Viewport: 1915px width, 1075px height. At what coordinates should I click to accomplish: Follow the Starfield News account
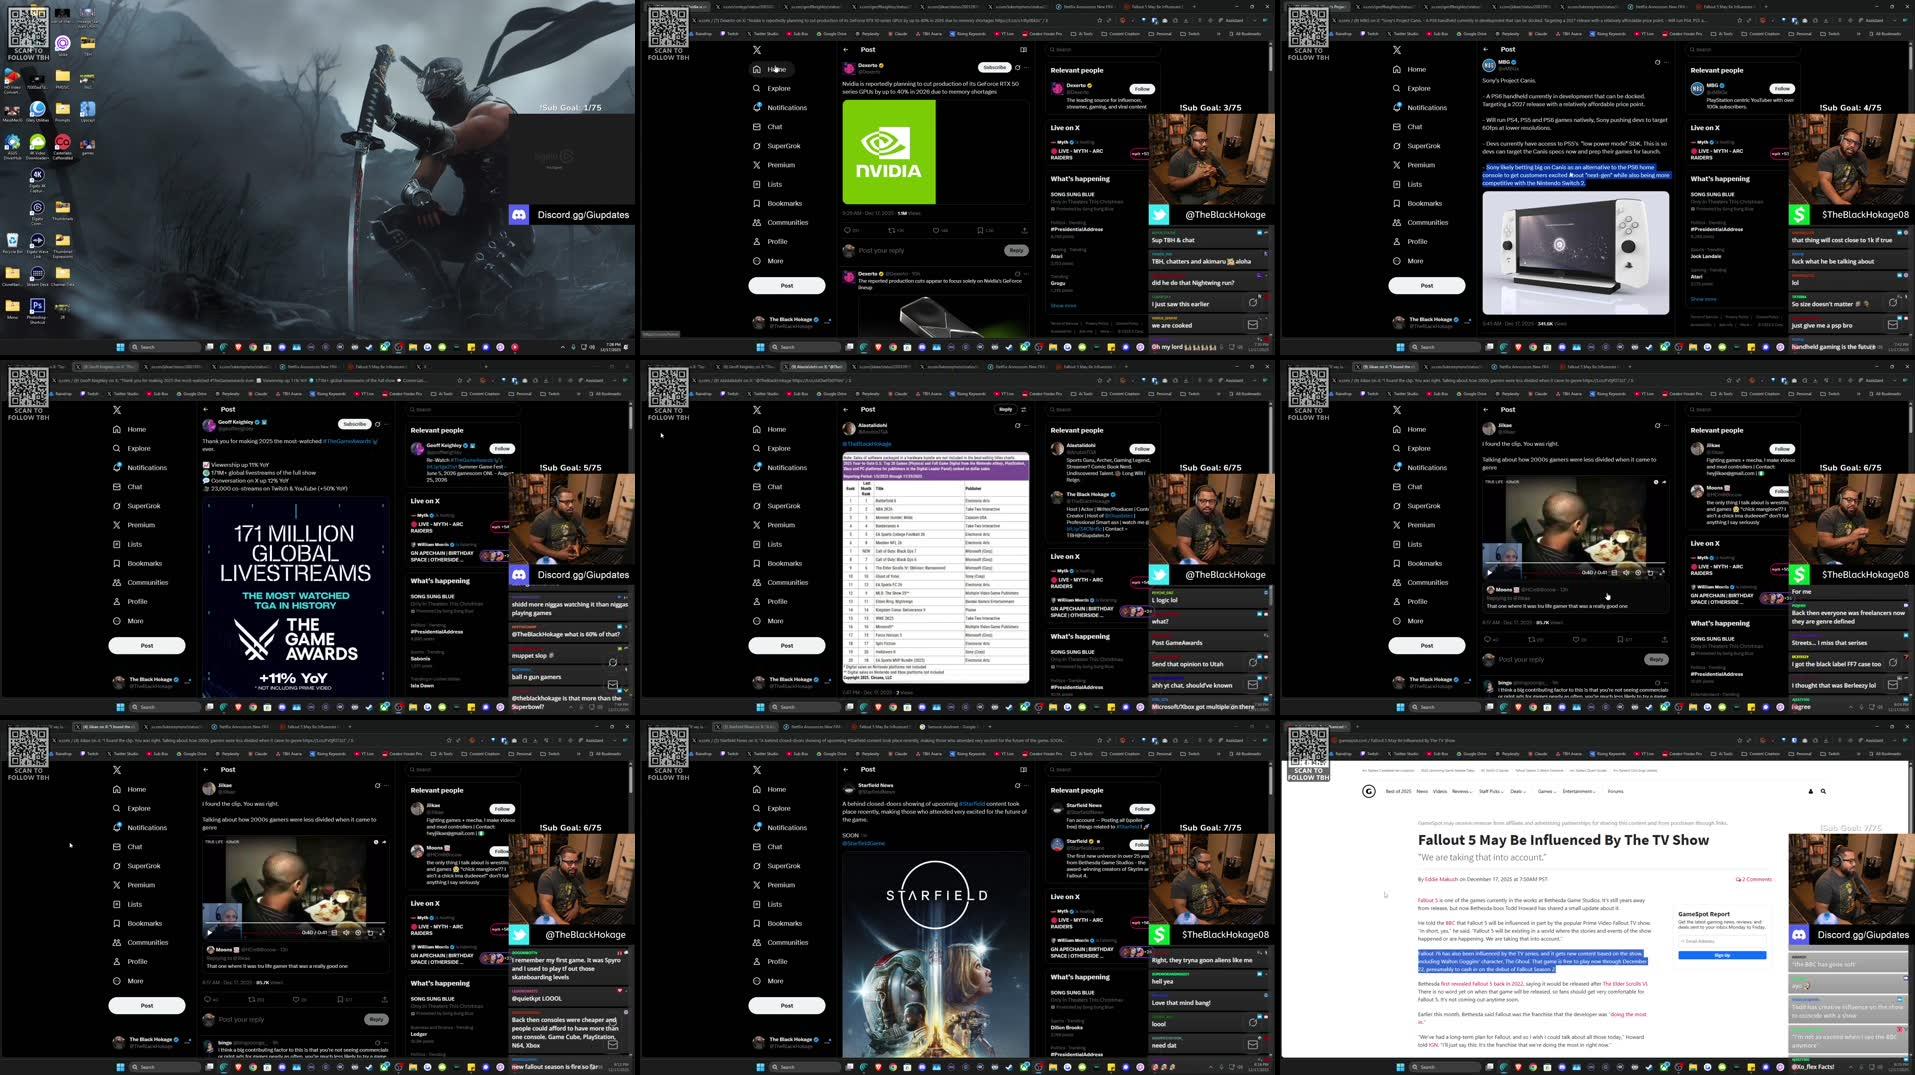1140,811
